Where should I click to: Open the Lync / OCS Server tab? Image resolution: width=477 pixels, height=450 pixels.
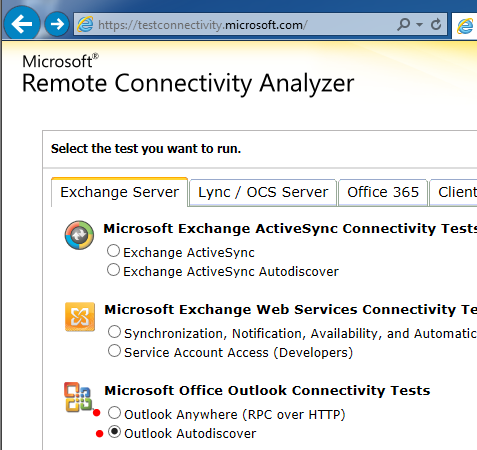(x=263, y=192)
